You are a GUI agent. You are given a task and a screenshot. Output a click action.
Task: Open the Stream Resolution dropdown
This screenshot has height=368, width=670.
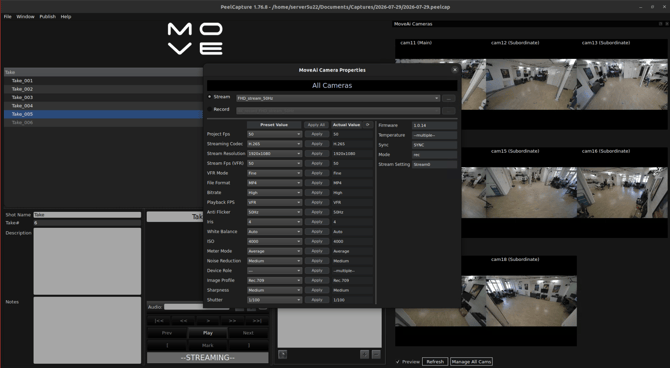coord(274,153)
